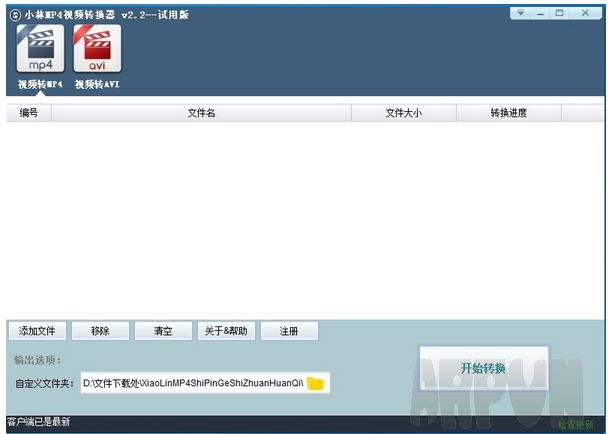Click the 视频转AVI label text

[97, 84]
